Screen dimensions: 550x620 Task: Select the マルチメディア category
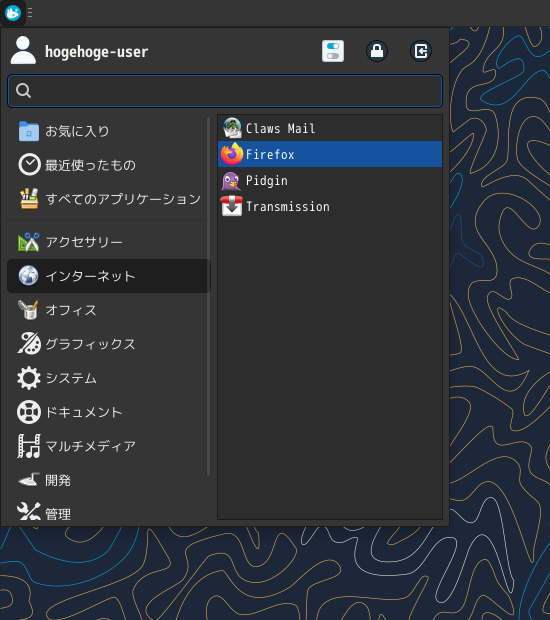click(x=108, y=446)
